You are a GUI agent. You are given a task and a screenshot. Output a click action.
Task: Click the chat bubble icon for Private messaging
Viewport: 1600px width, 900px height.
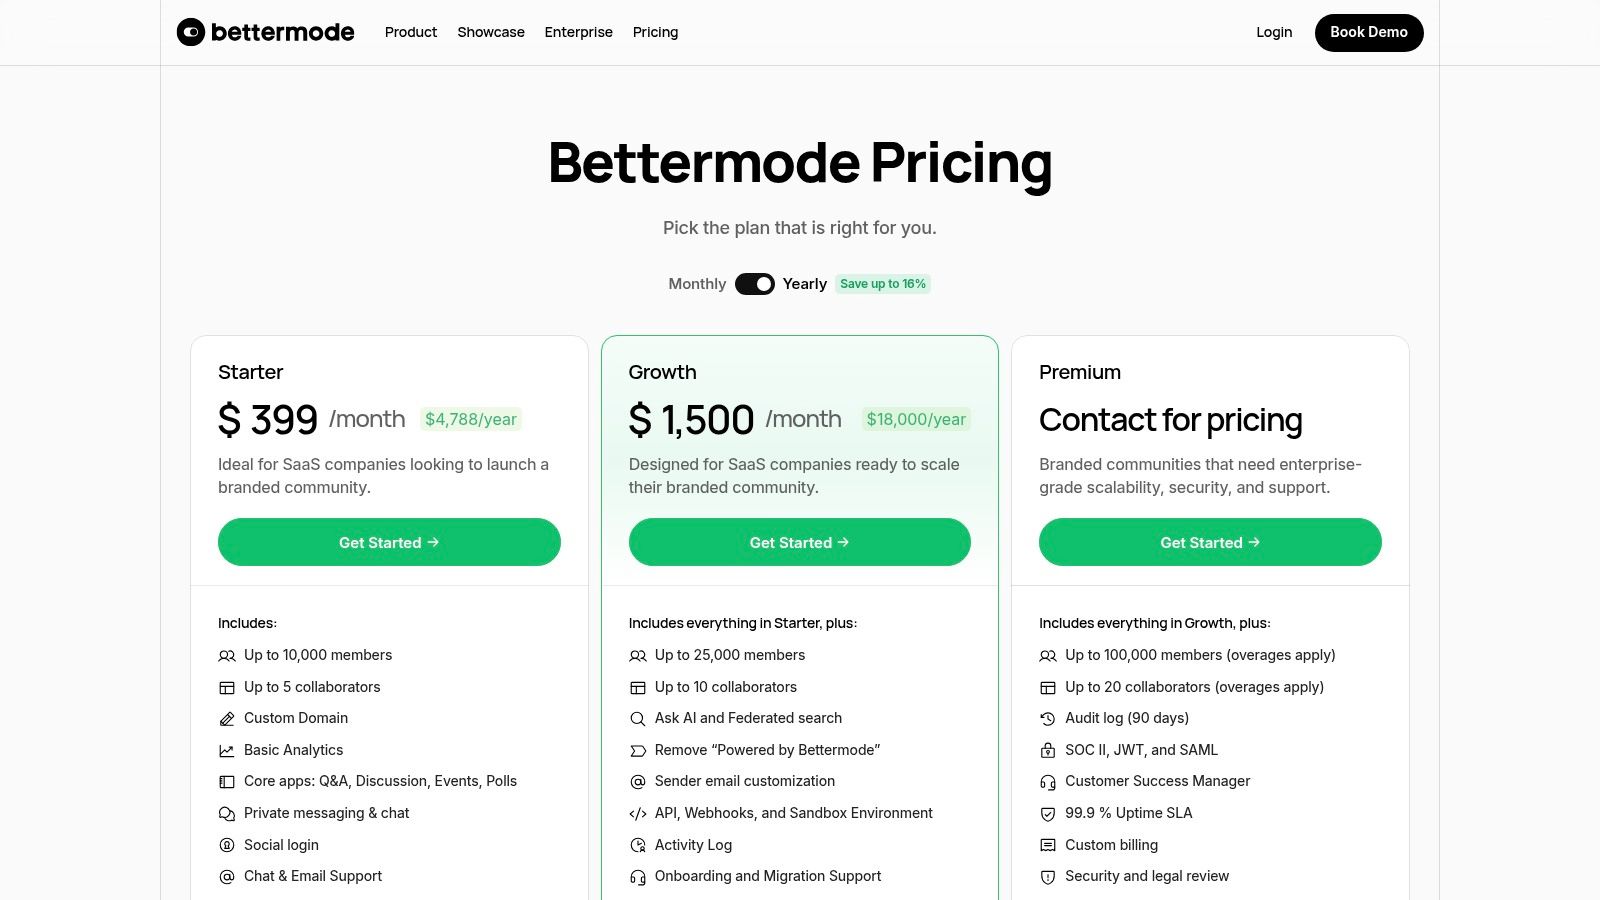227,813
